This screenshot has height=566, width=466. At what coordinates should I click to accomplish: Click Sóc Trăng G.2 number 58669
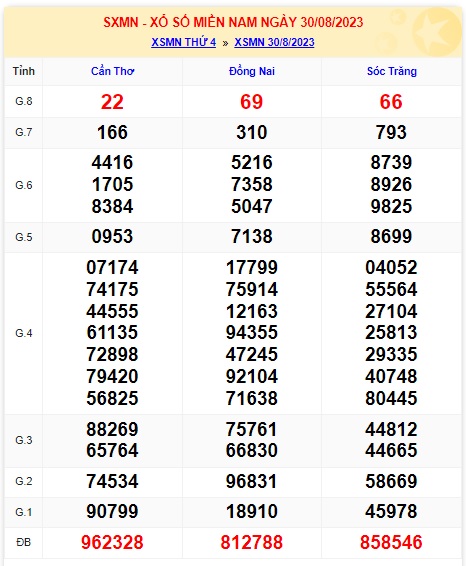(391, 481)
